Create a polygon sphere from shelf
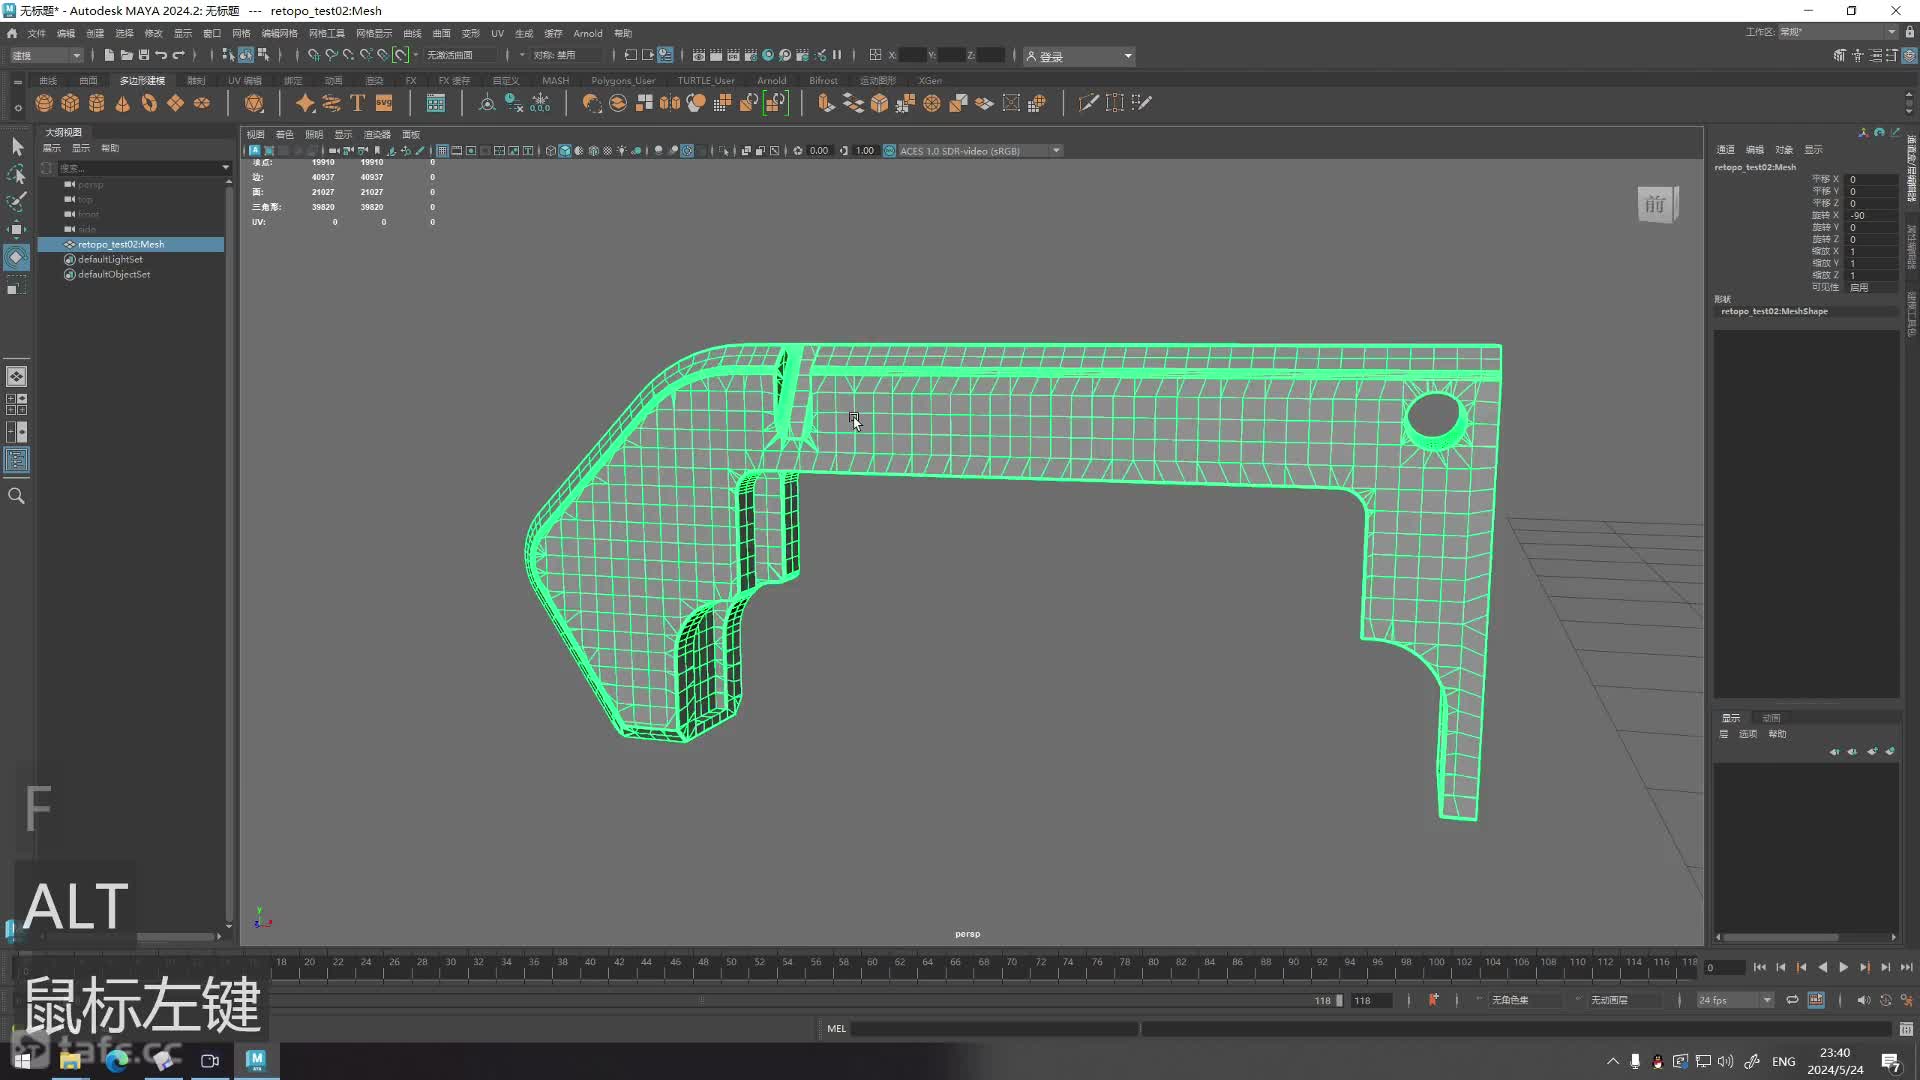This screenshot has height=1080, width=1920. pyautogui.click(x=44, y=103)
